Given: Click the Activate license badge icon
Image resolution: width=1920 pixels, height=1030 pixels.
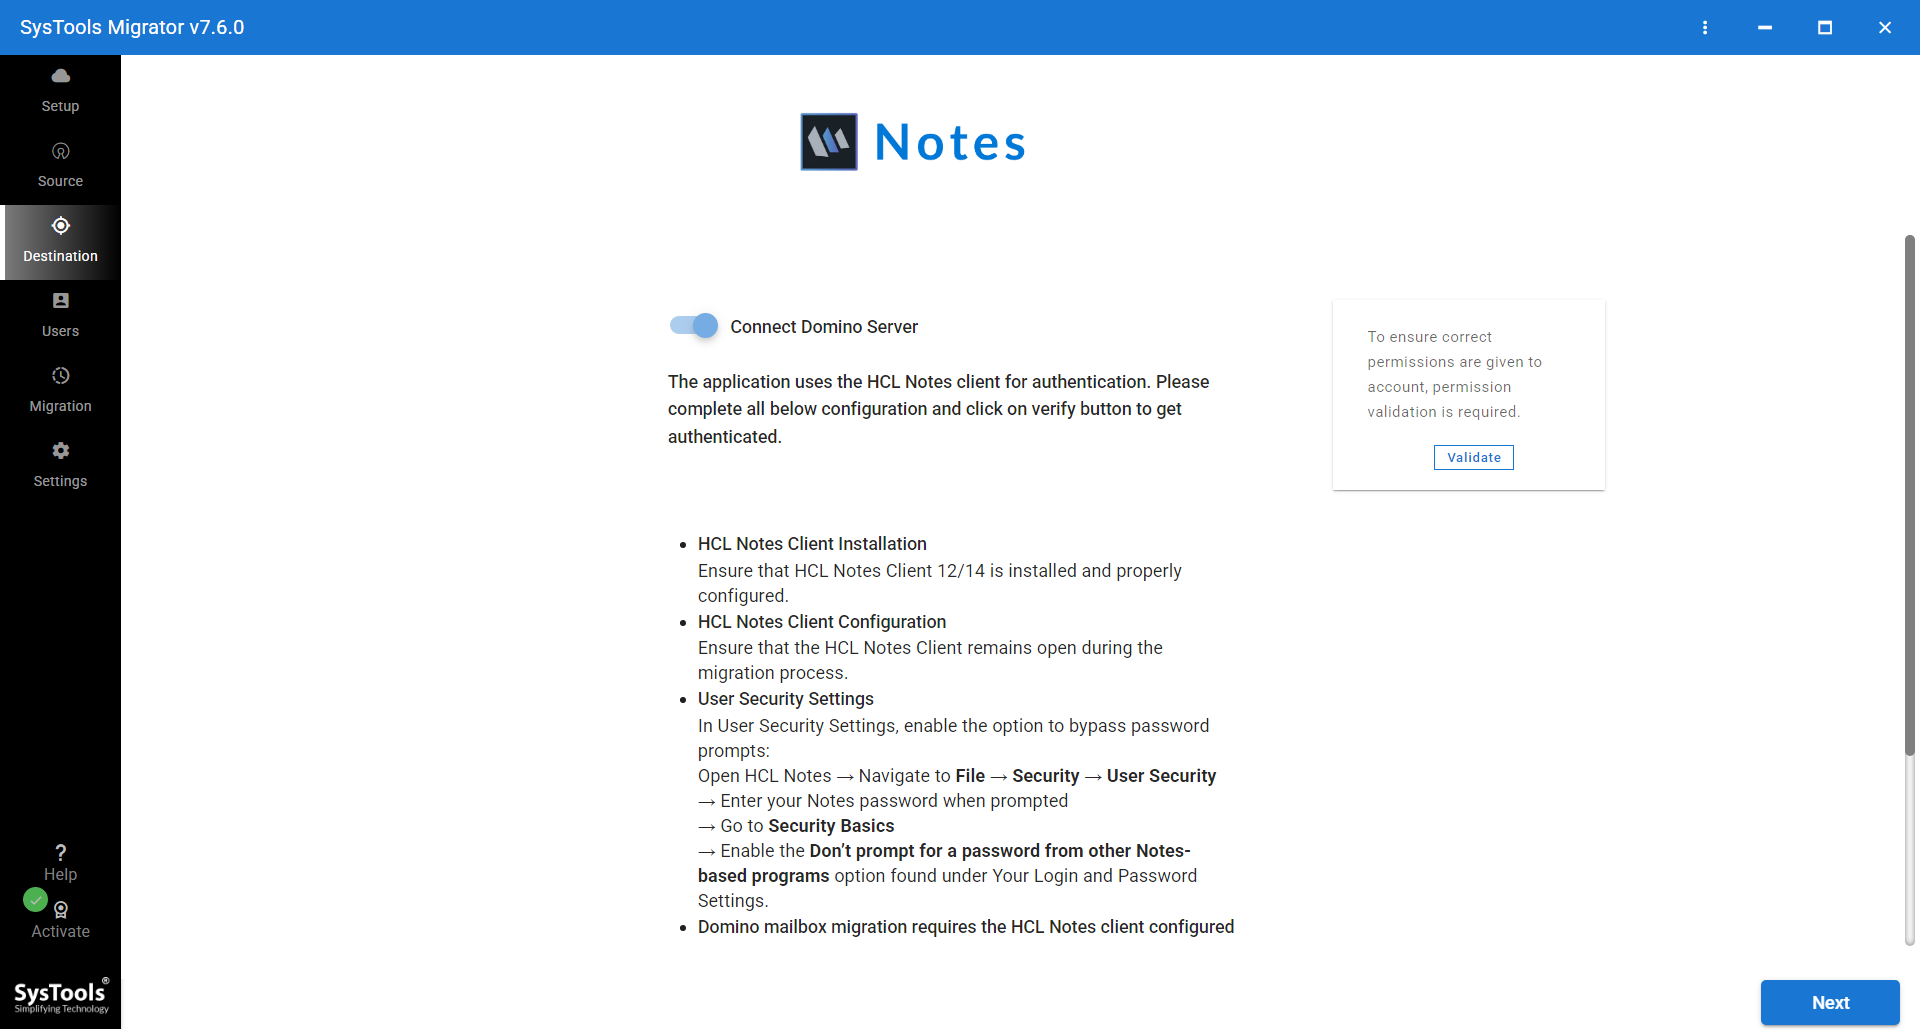Looking at the screenshot, I should tap(61, 910).
